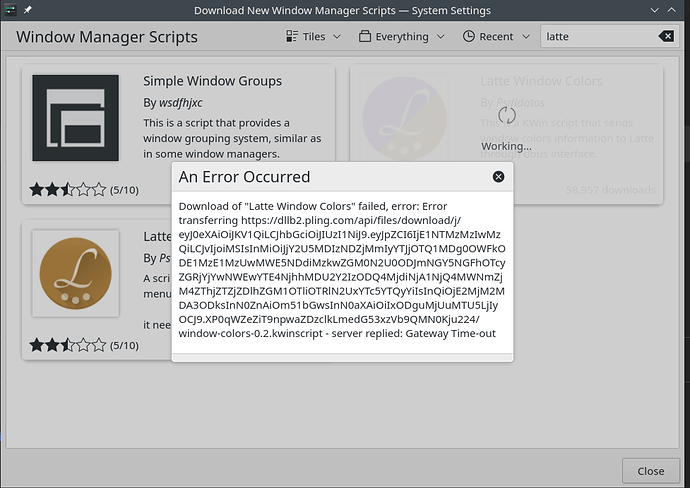Click the pin icon in title bar

[28, 10]
